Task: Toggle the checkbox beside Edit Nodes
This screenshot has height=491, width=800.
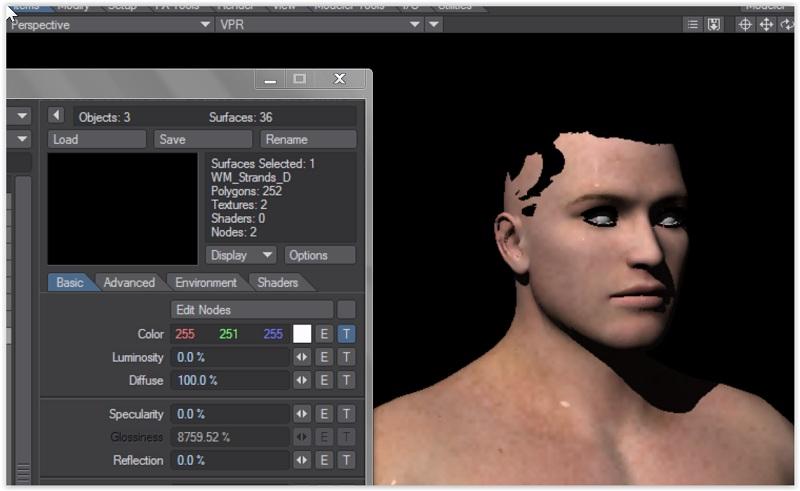Action: pyautogui.click(x=346, y=310)
